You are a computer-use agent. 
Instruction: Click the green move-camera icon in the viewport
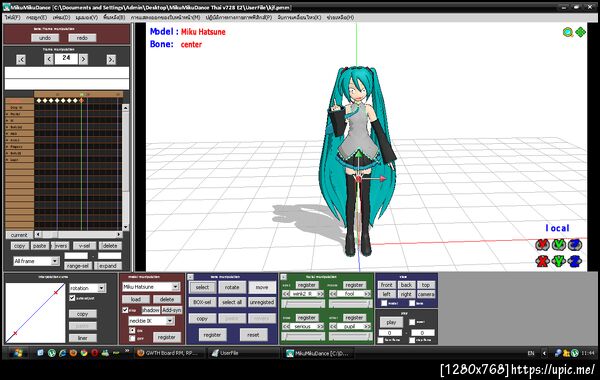[x=580, y=33]
